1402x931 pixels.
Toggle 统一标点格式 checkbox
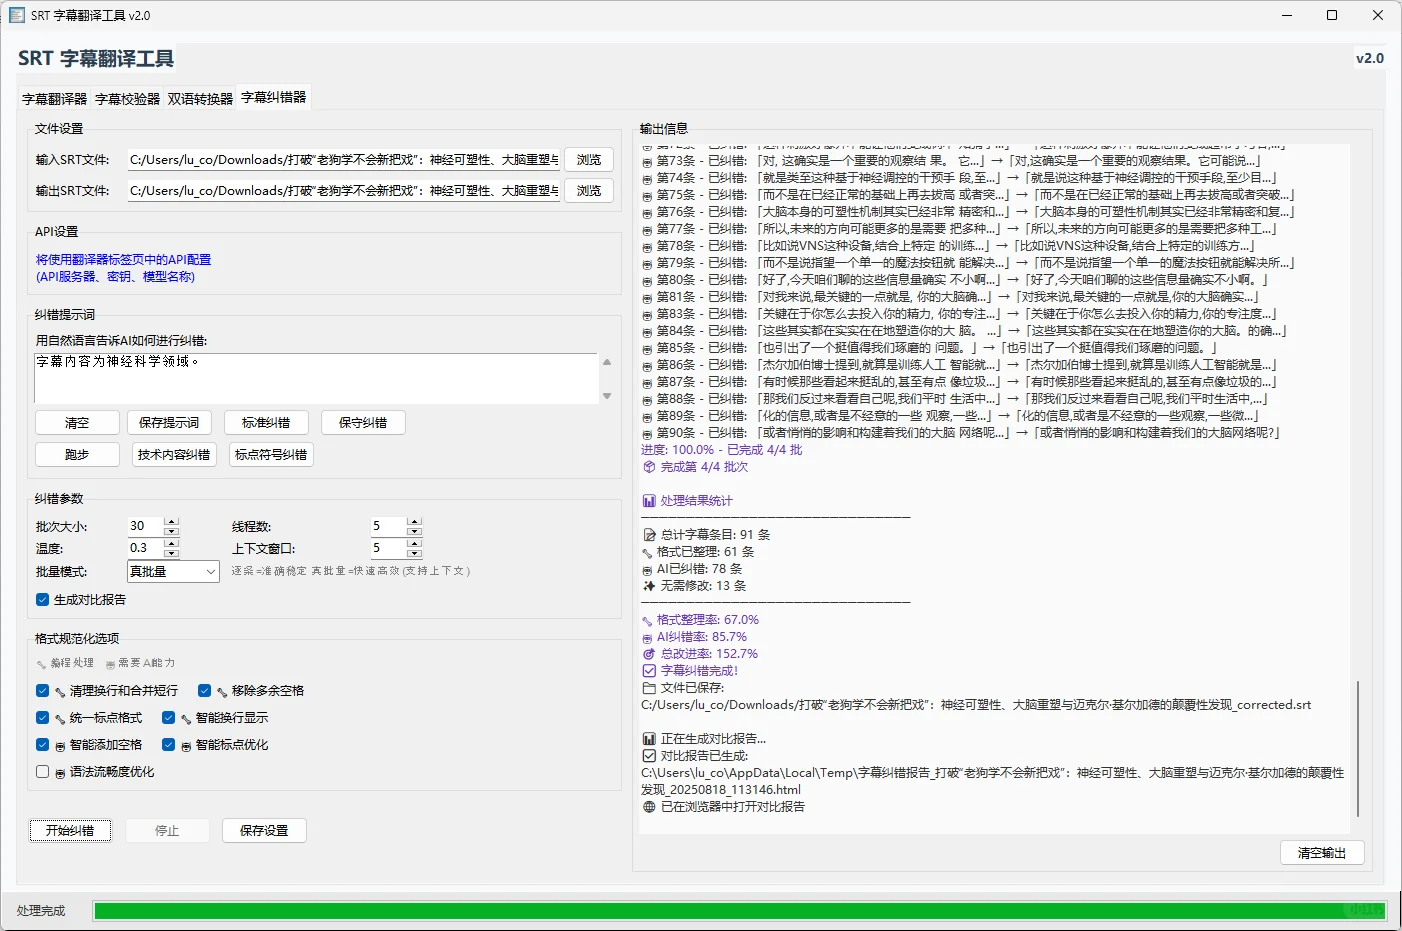42,718
